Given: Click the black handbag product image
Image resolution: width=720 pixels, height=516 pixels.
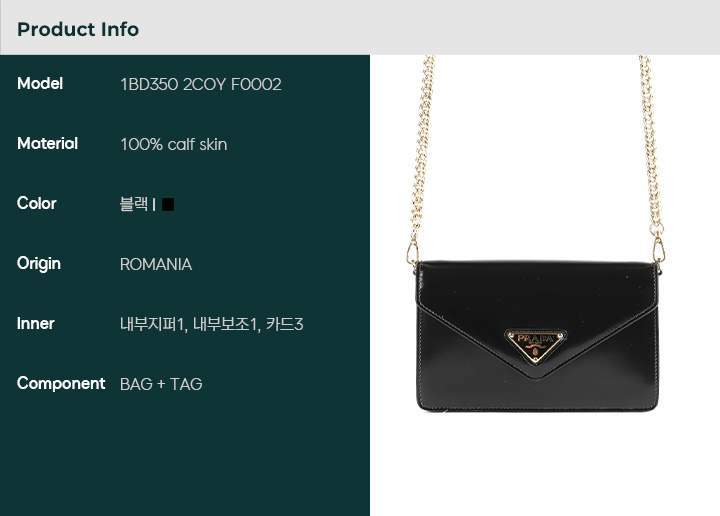Looking at the screenshot, I should coord(536,337).
